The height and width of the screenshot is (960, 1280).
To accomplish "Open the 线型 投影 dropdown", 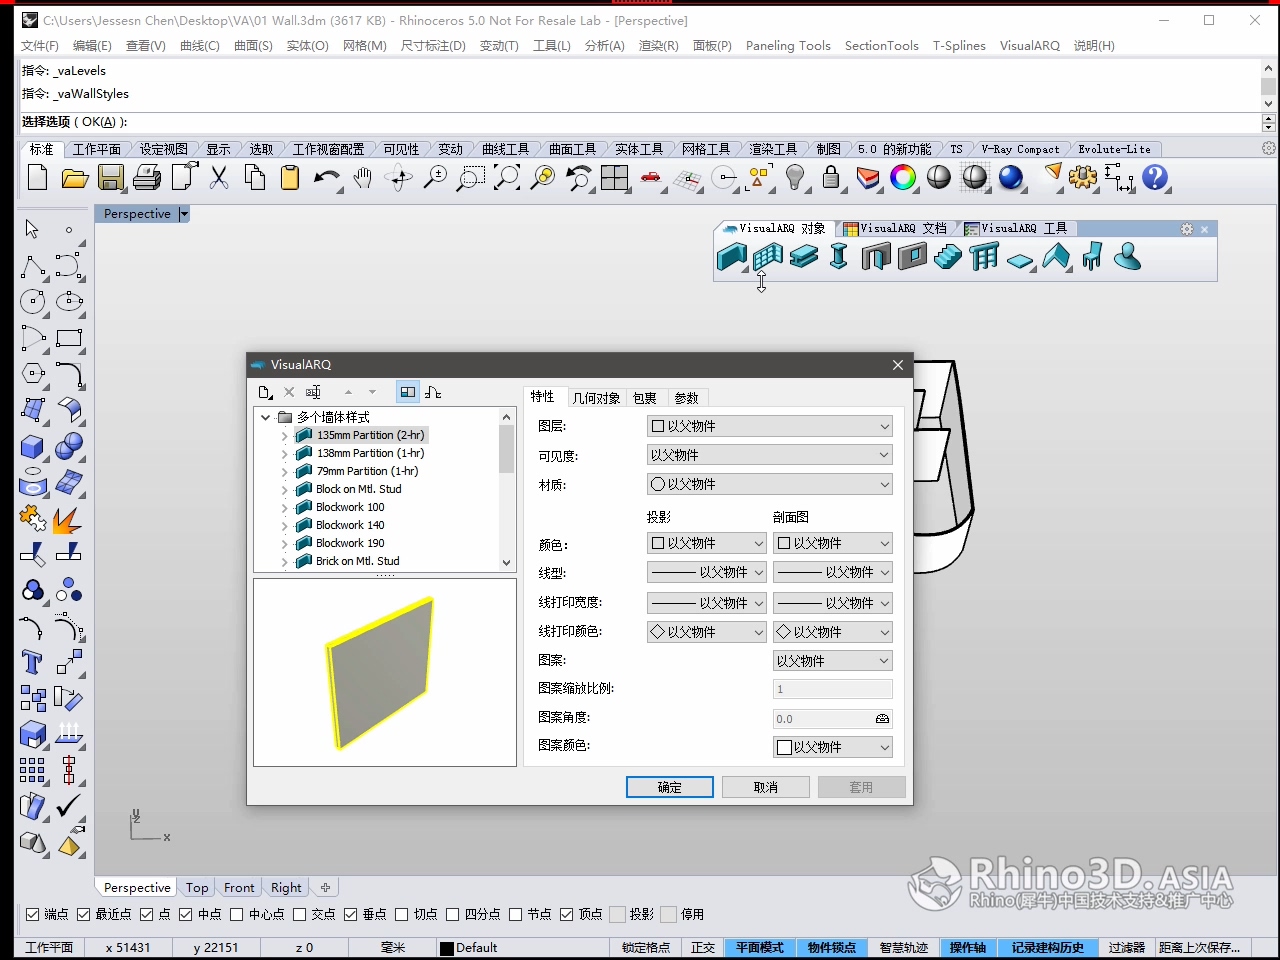I will [707, 572].
